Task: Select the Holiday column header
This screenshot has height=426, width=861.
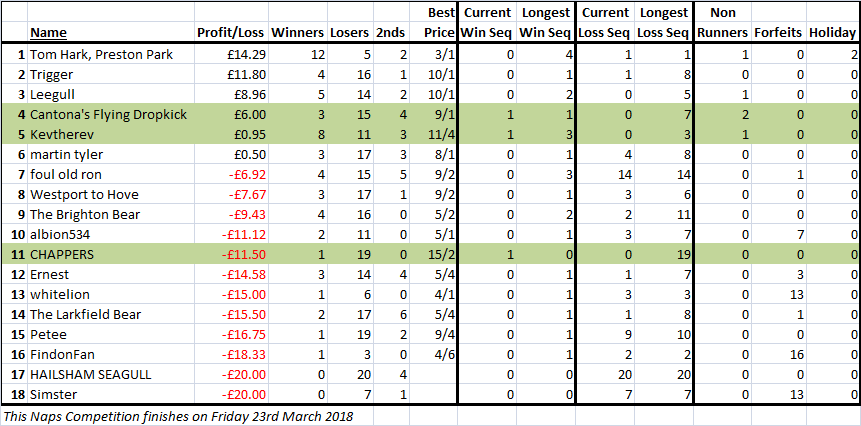Action: pos(832,32)
